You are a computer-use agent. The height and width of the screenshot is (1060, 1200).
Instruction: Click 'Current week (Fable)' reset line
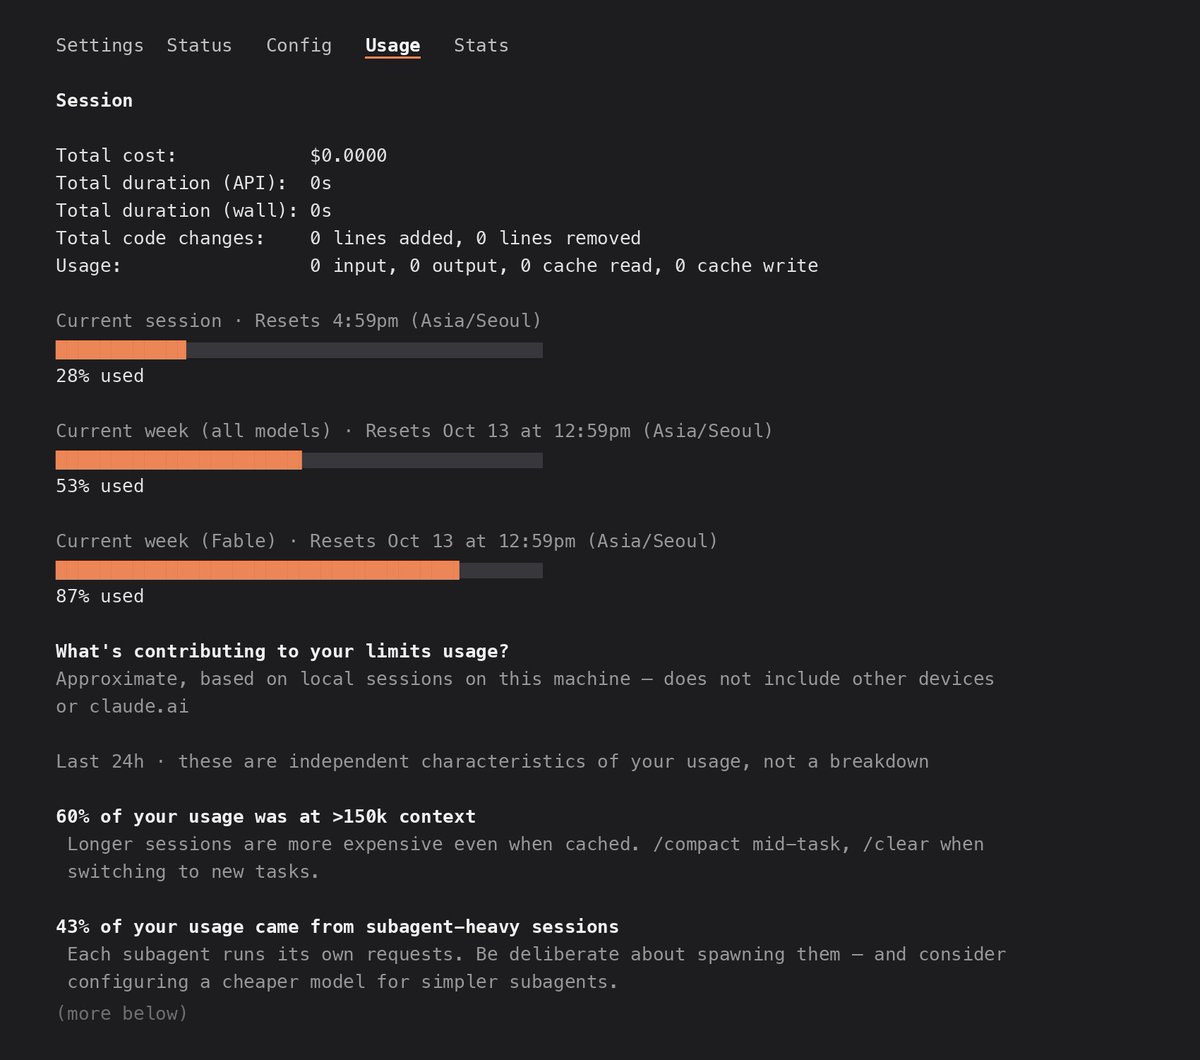click(387, 541)
